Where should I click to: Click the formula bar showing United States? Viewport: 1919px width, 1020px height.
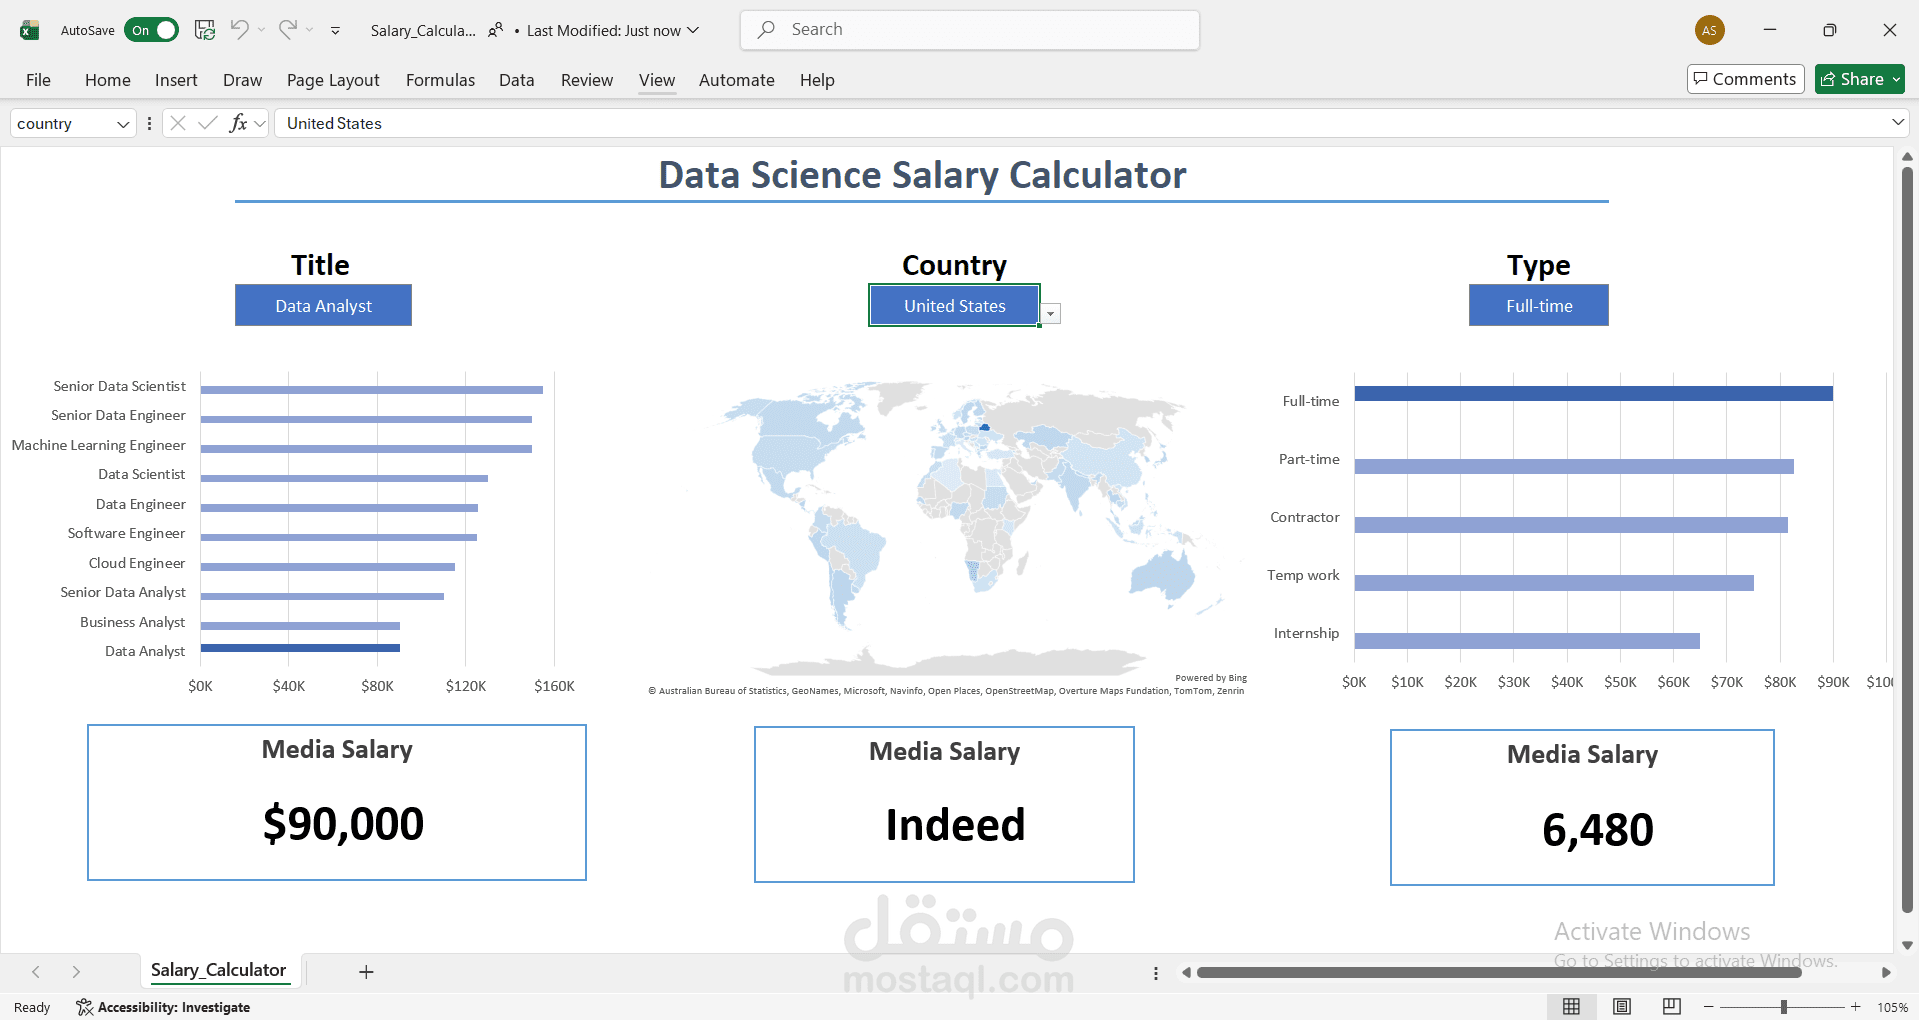click(1080, 124)
